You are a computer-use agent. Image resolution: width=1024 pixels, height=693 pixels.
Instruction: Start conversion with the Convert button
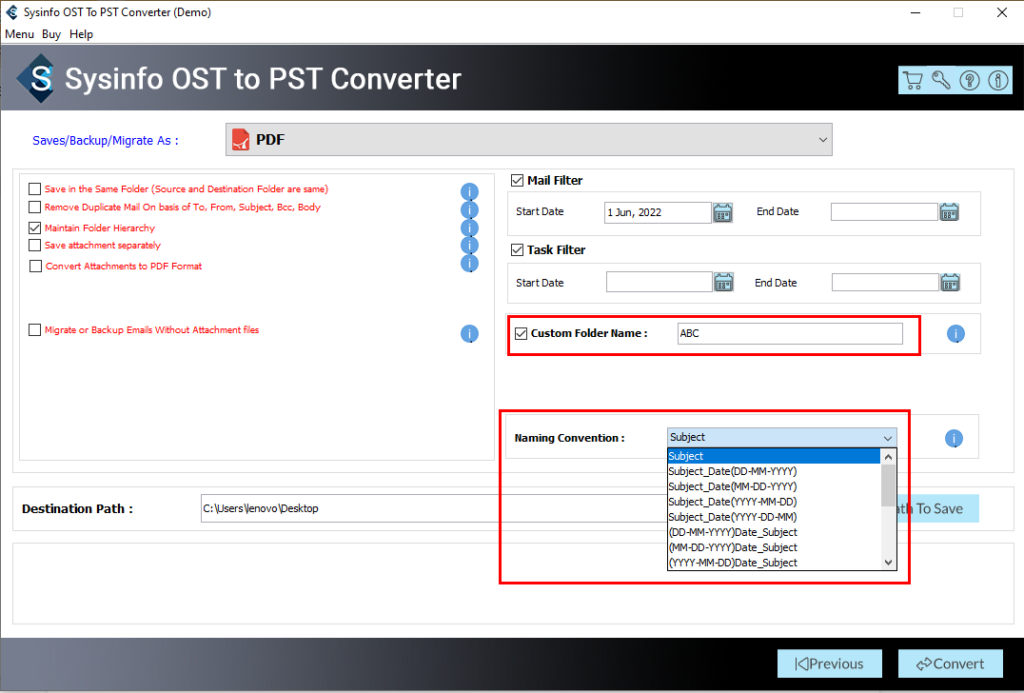950,664
